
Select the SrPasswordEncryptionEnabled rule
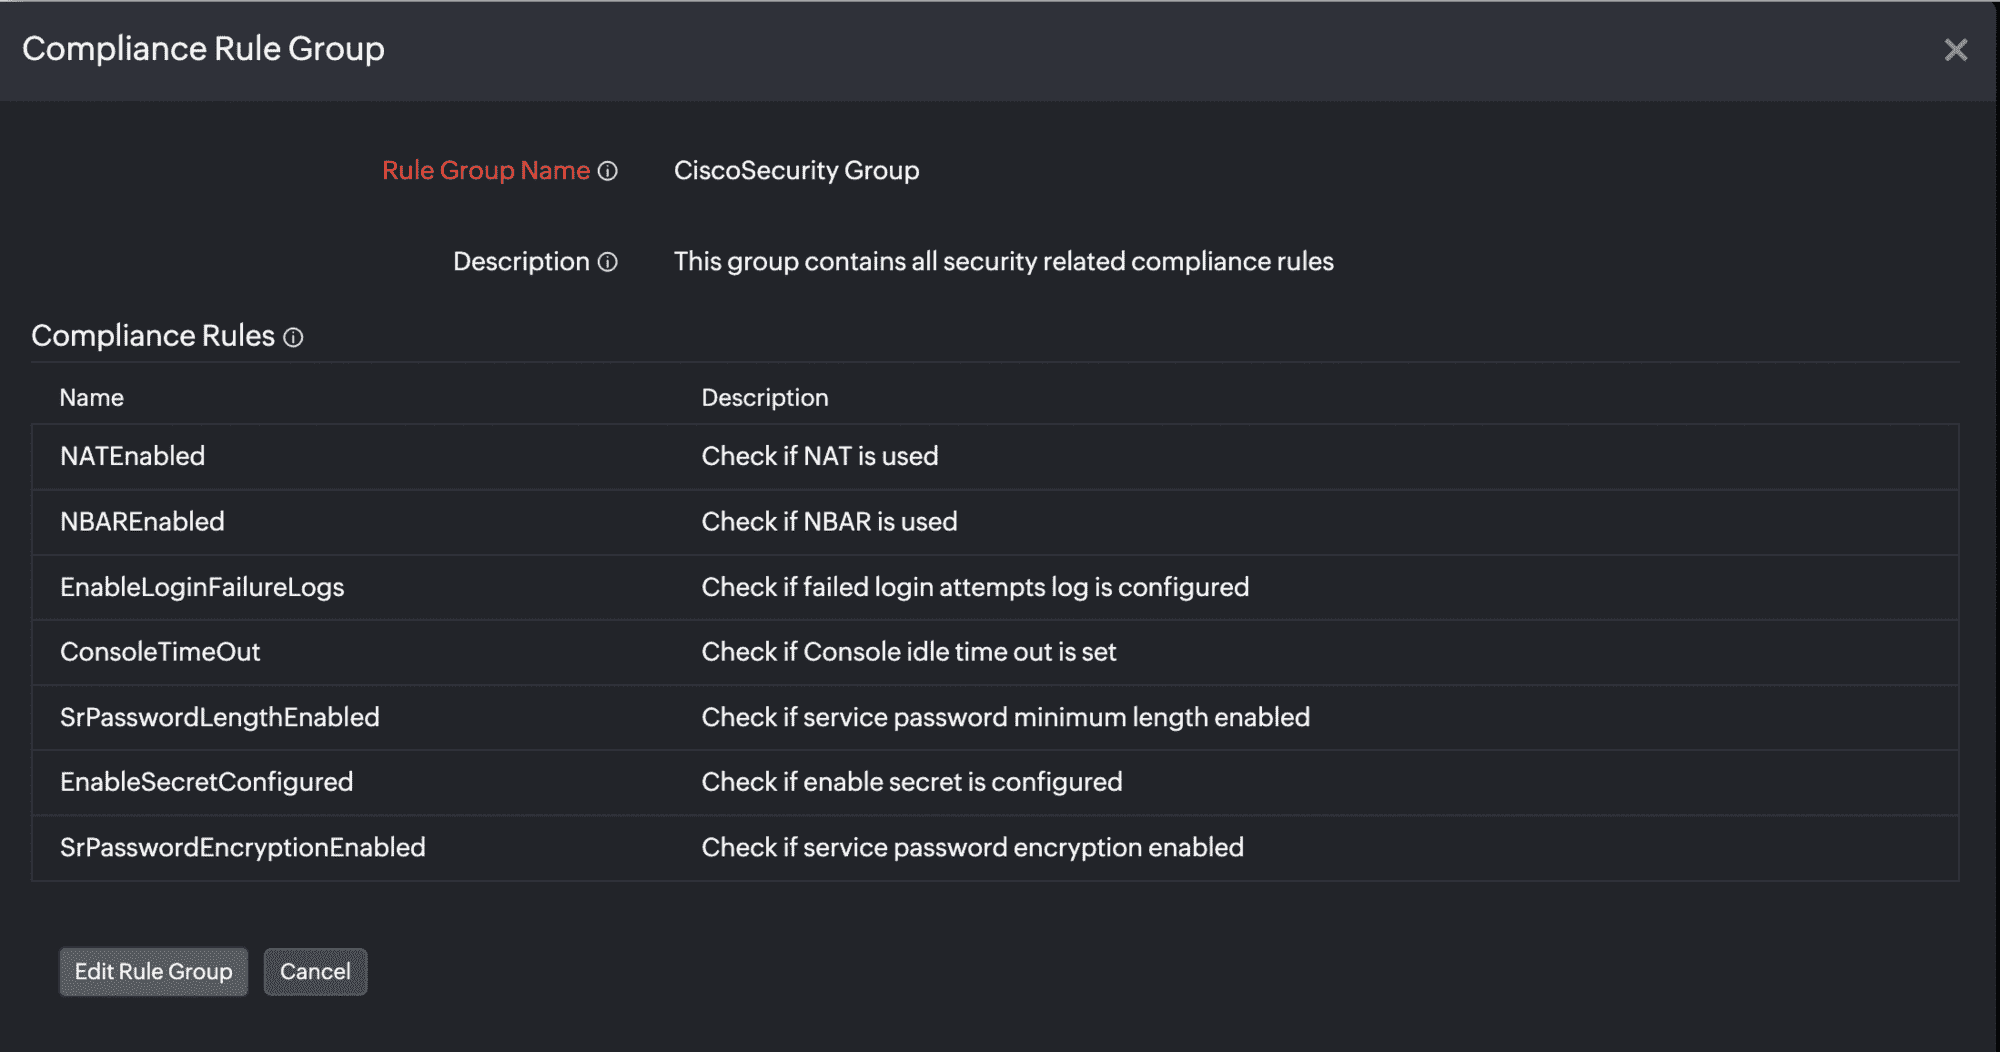pyautogui.click(x=243, y=848)
